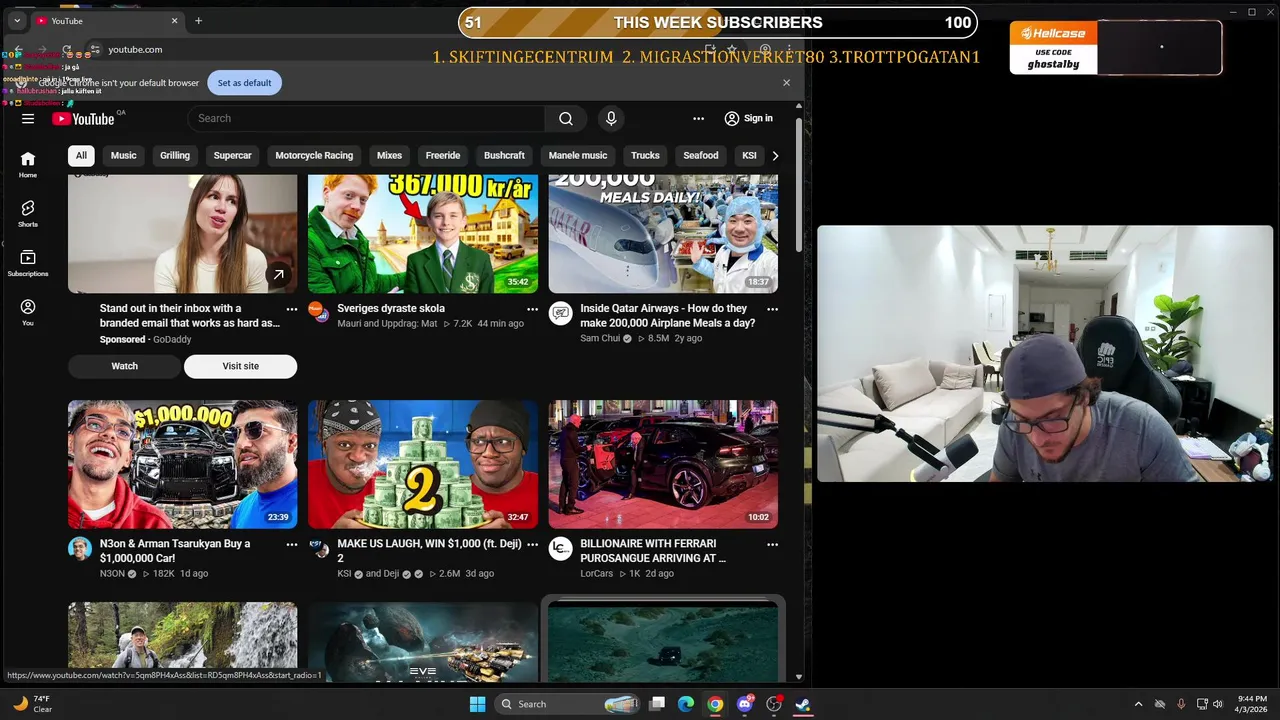
Task: Click the volume icon in system tray
Action: [x=1218, y=704]
